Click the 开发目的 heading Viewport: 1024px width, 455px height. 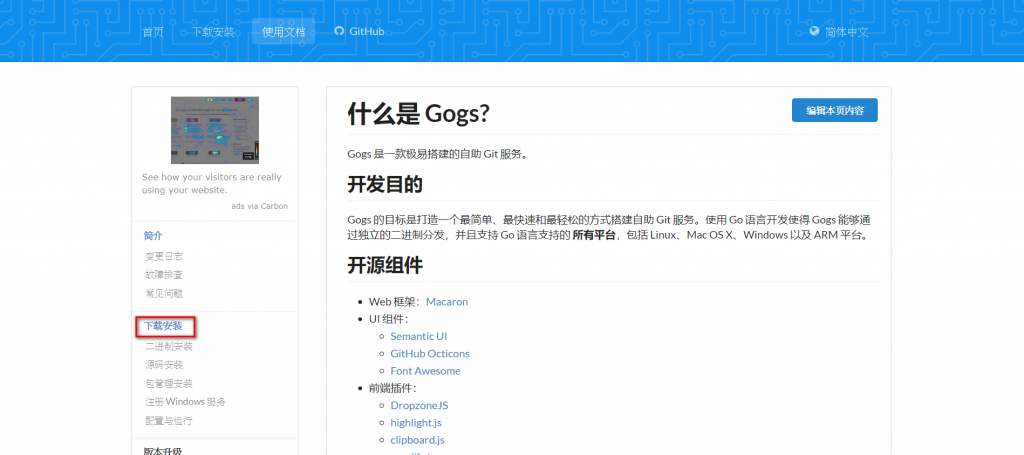click(385, 185)
